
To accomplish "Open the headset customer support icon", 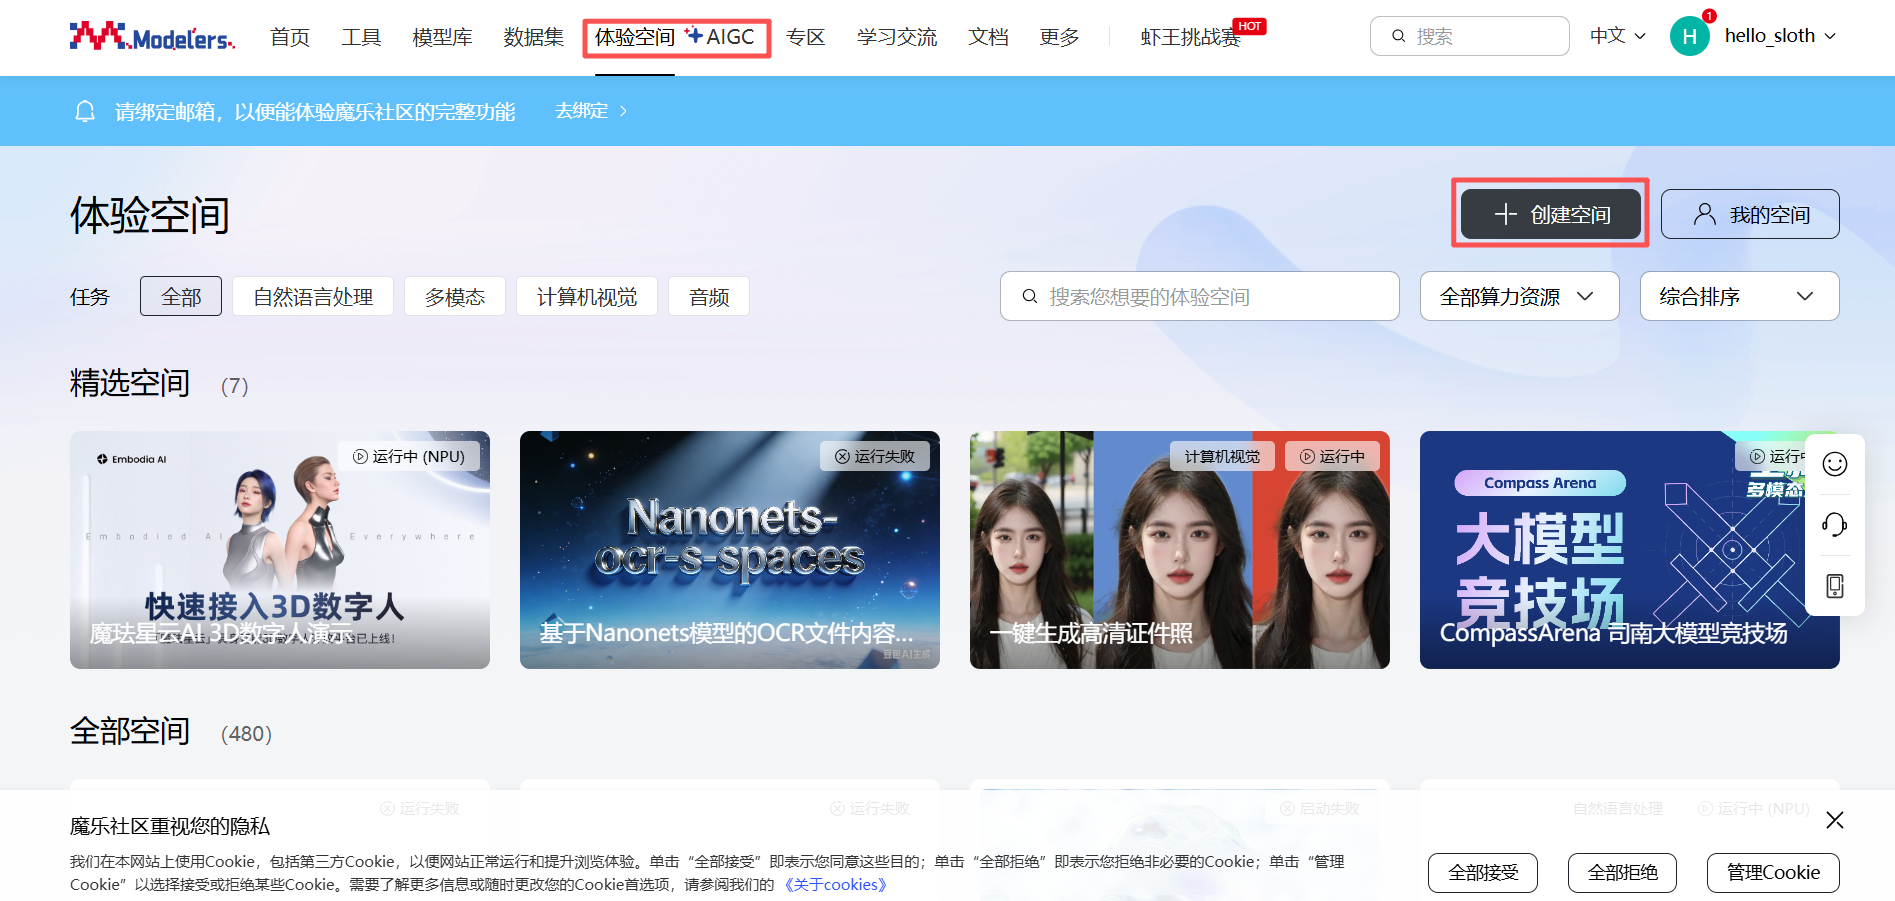I will [1834, 525].
